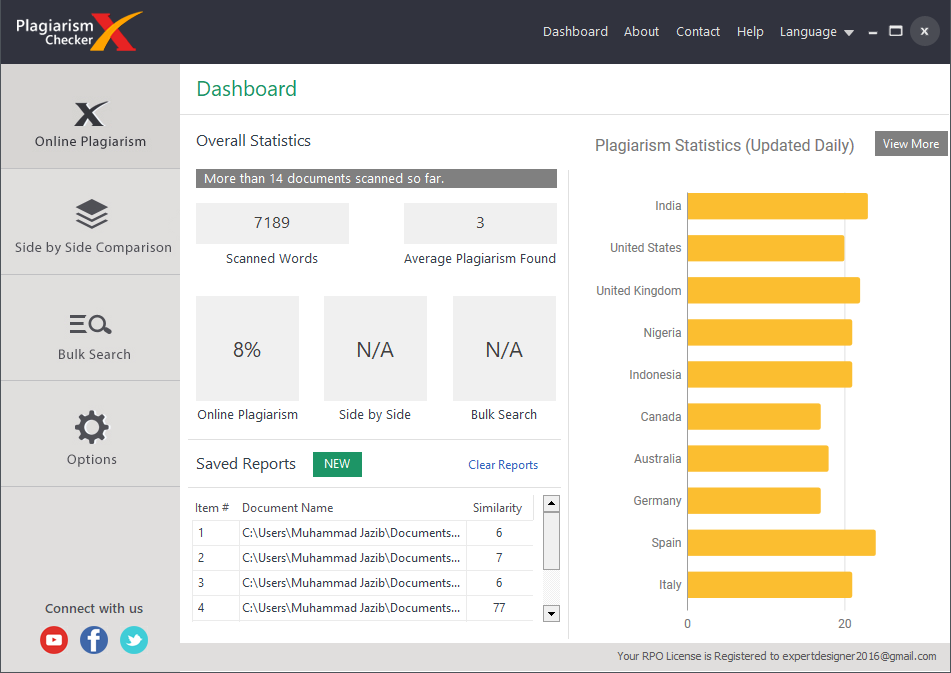This screenshot has height=673, width=951.
Task: Select saved report item 4 document name
Action: [351, 608]
